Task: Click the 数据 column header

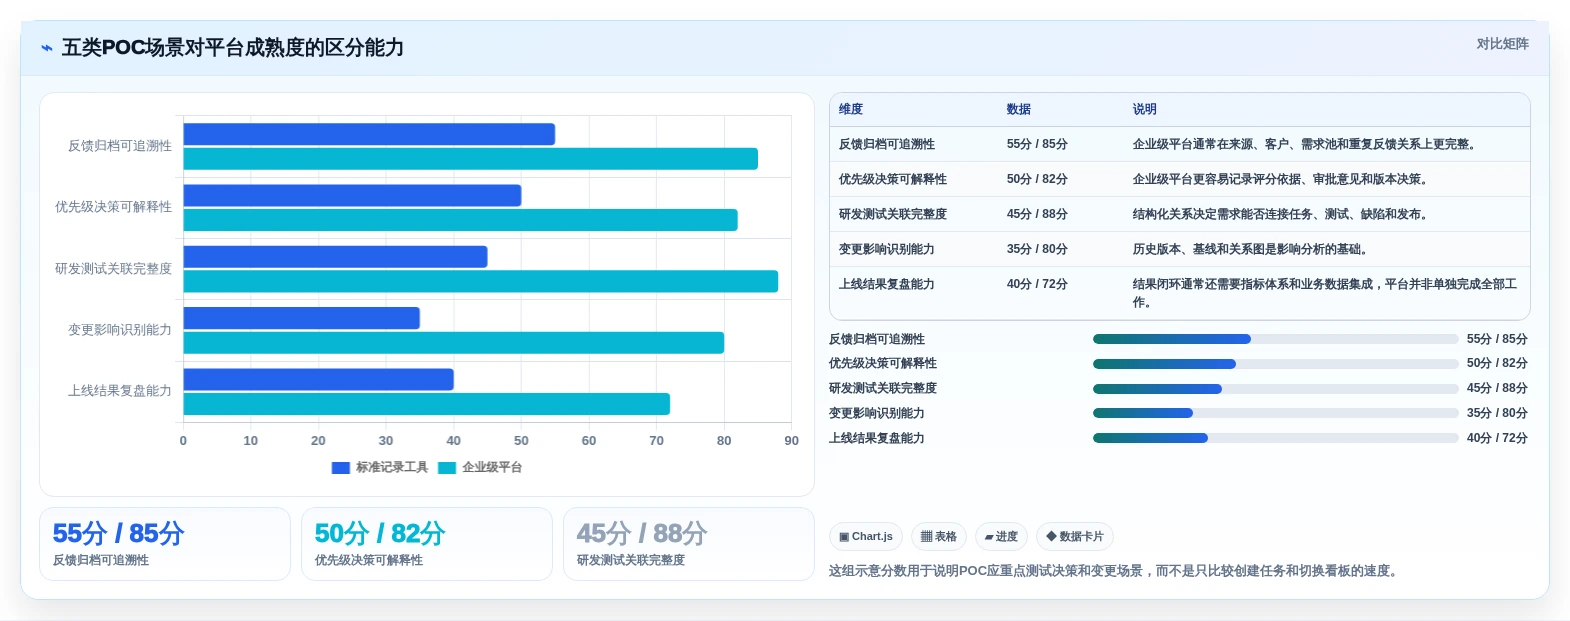Action: pyautogui.click(x=1019, y=109)
